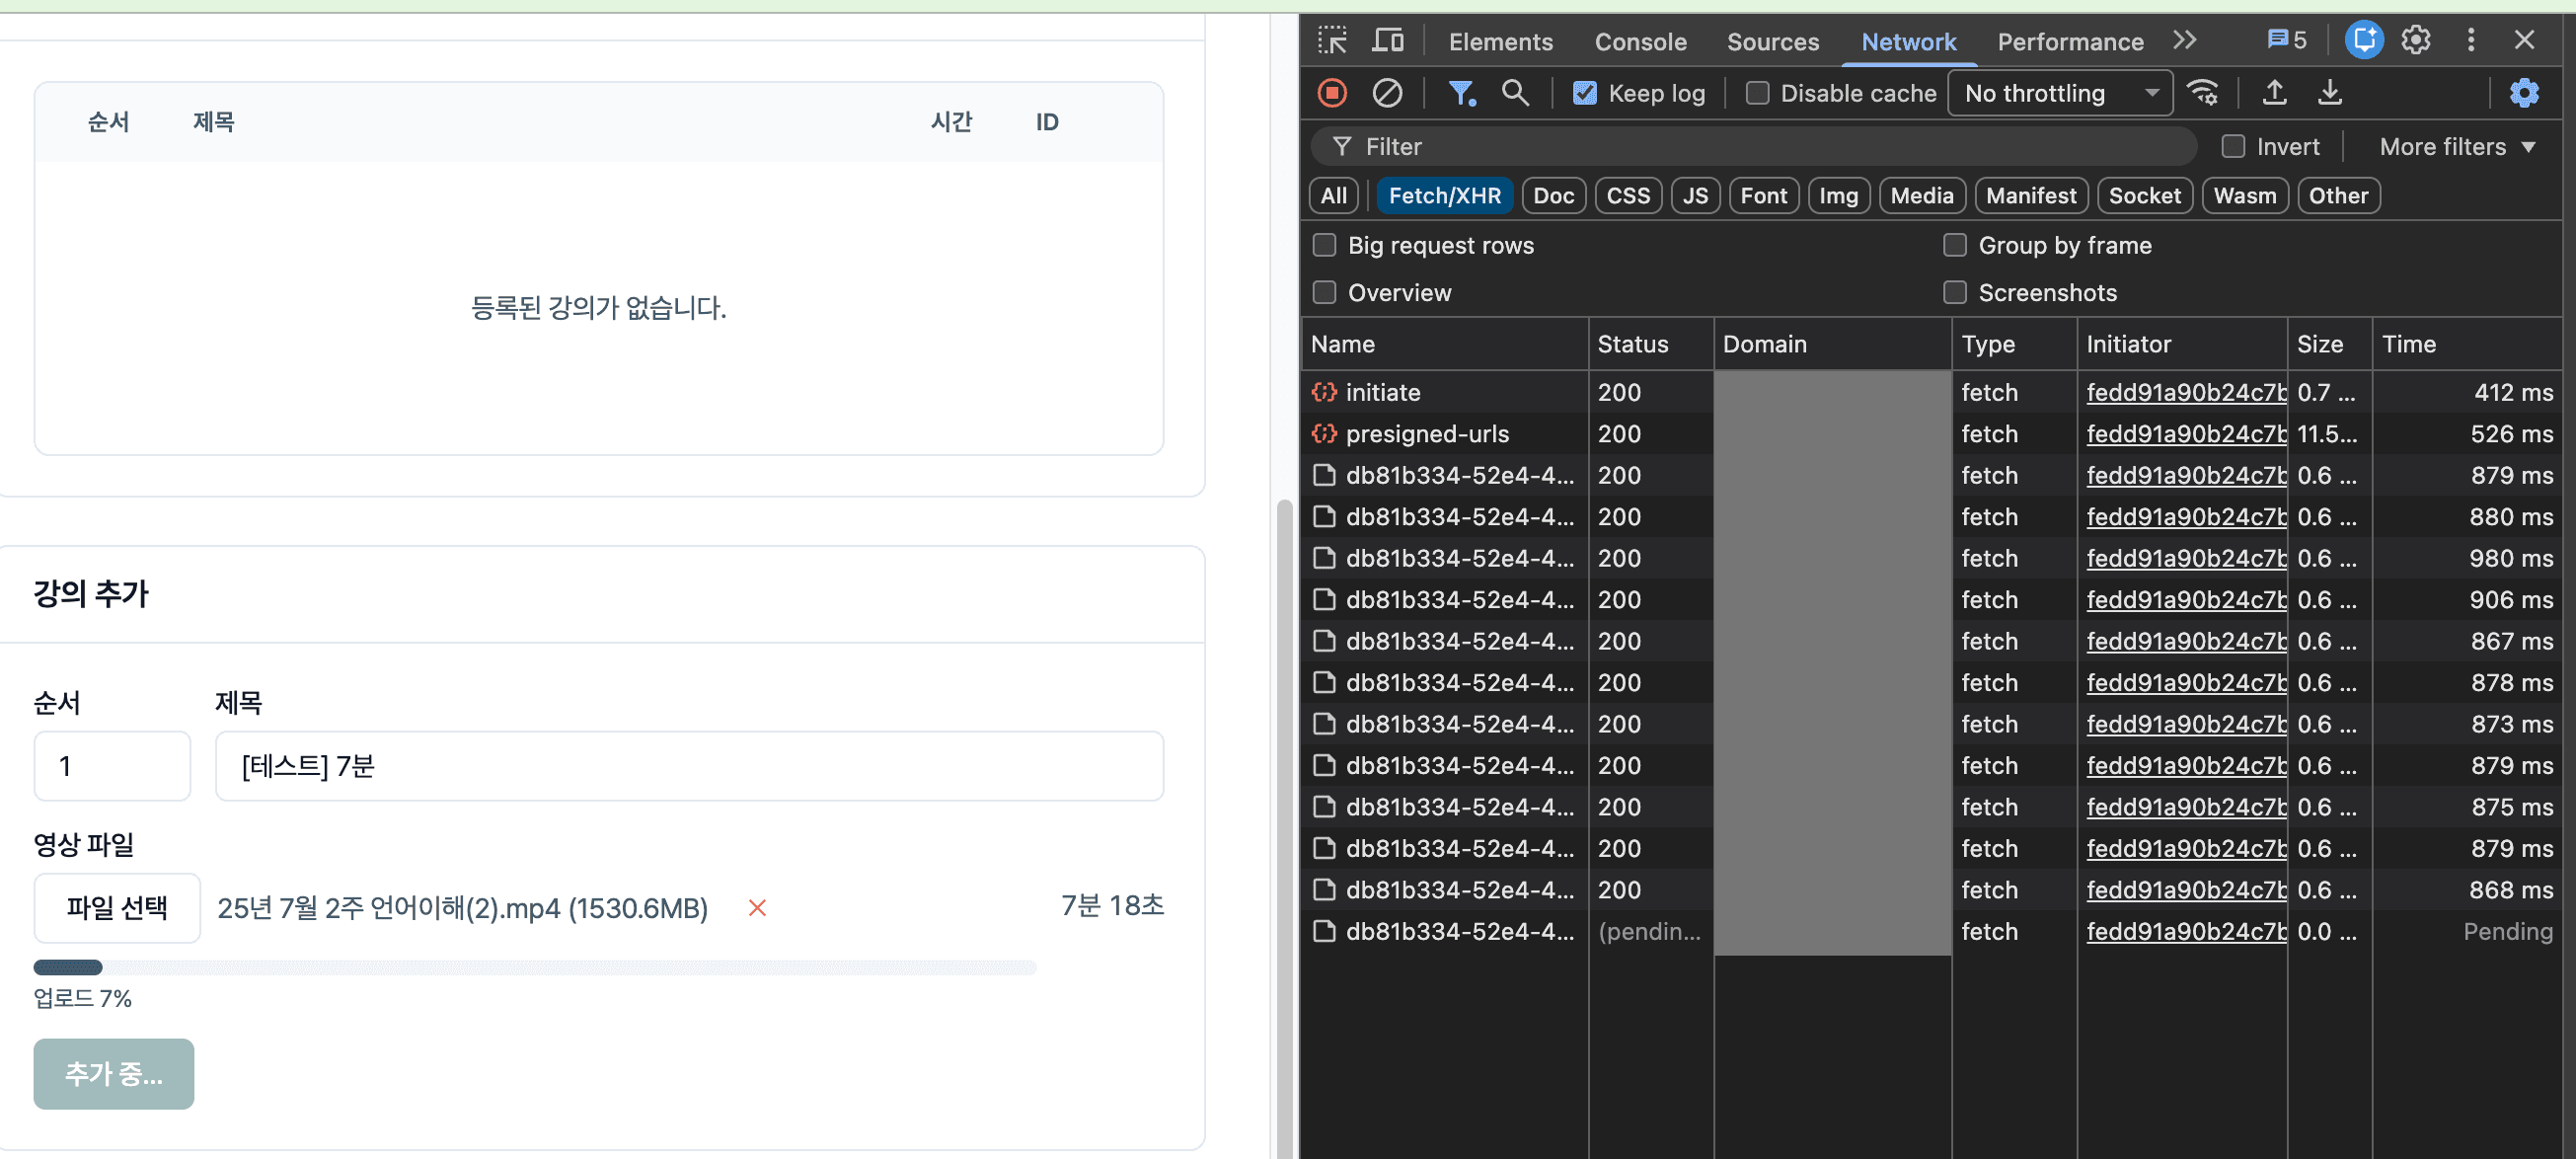Activate the inspect element picker icon
Image resolution: width=2576 pixels, height=1159 pixels.
pyautogui.click(x=1332, y=41)
